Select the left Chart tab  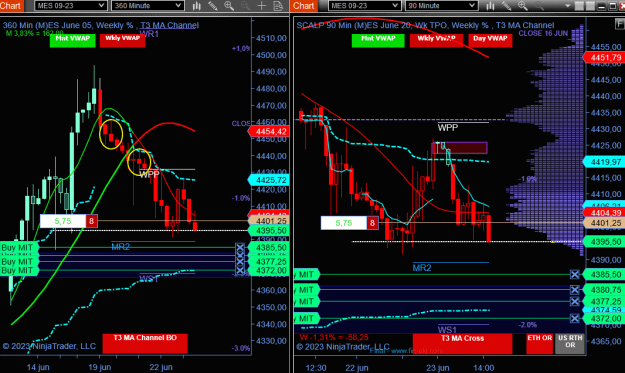click(12, 6)
